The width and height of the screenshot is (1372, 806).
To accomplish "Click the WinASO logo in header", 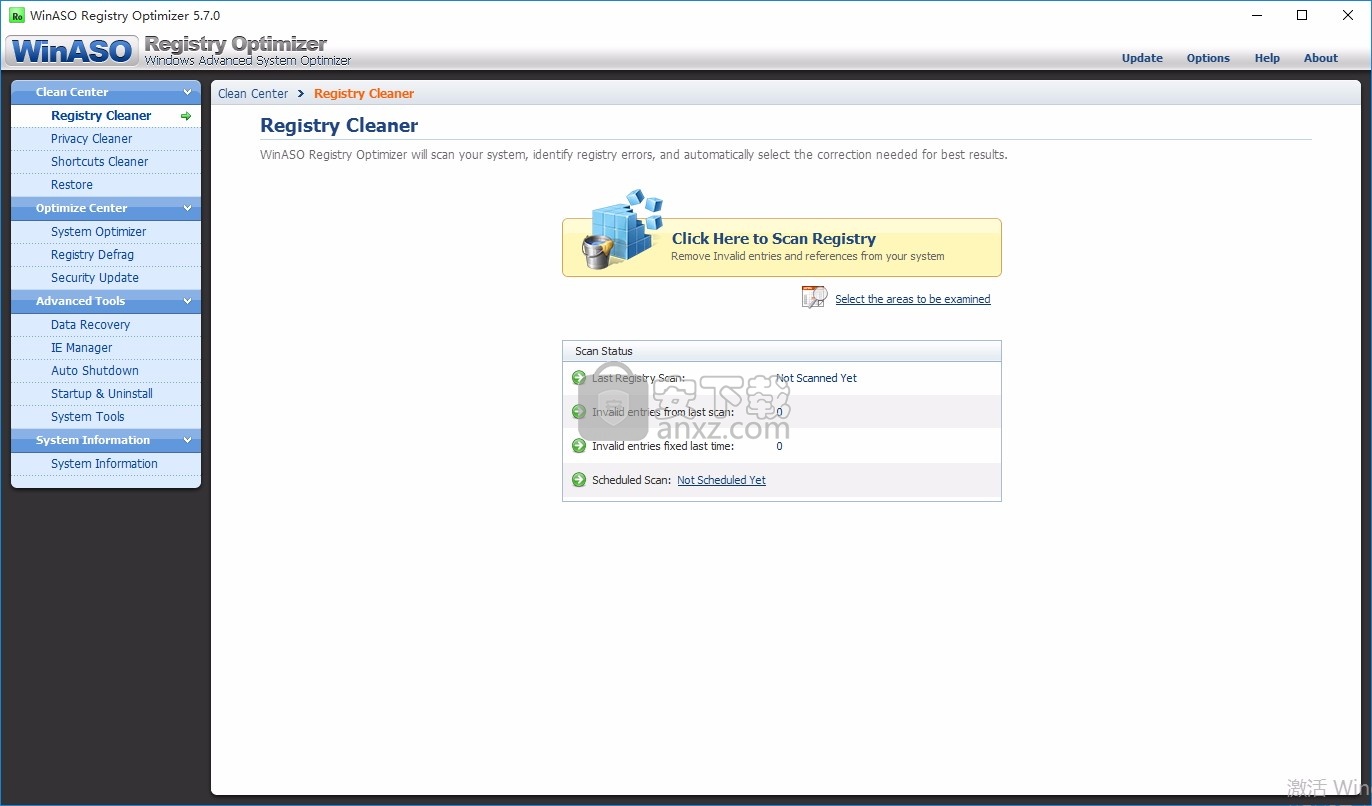I will tap(72, 51).
